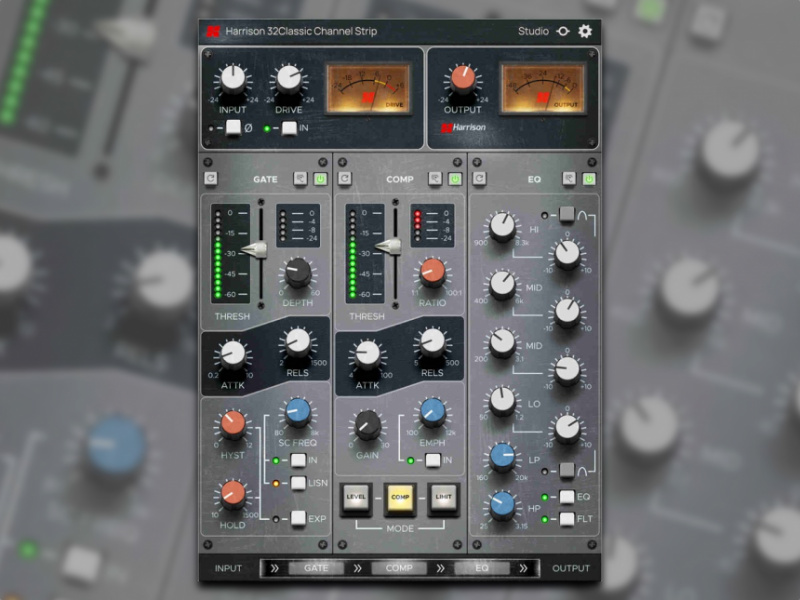The height and width of the screenshot is (600, 800).
Task: Toggle the LISN sidechain listen button
Action: (x=298, y=483)
